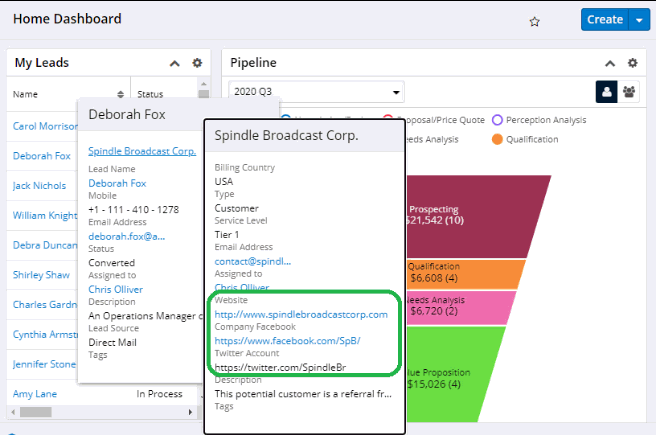The height and width of the screenshot is (435, 656).
Task: Show my pipeline with single-user icon
Action: (x=607, y=92)
